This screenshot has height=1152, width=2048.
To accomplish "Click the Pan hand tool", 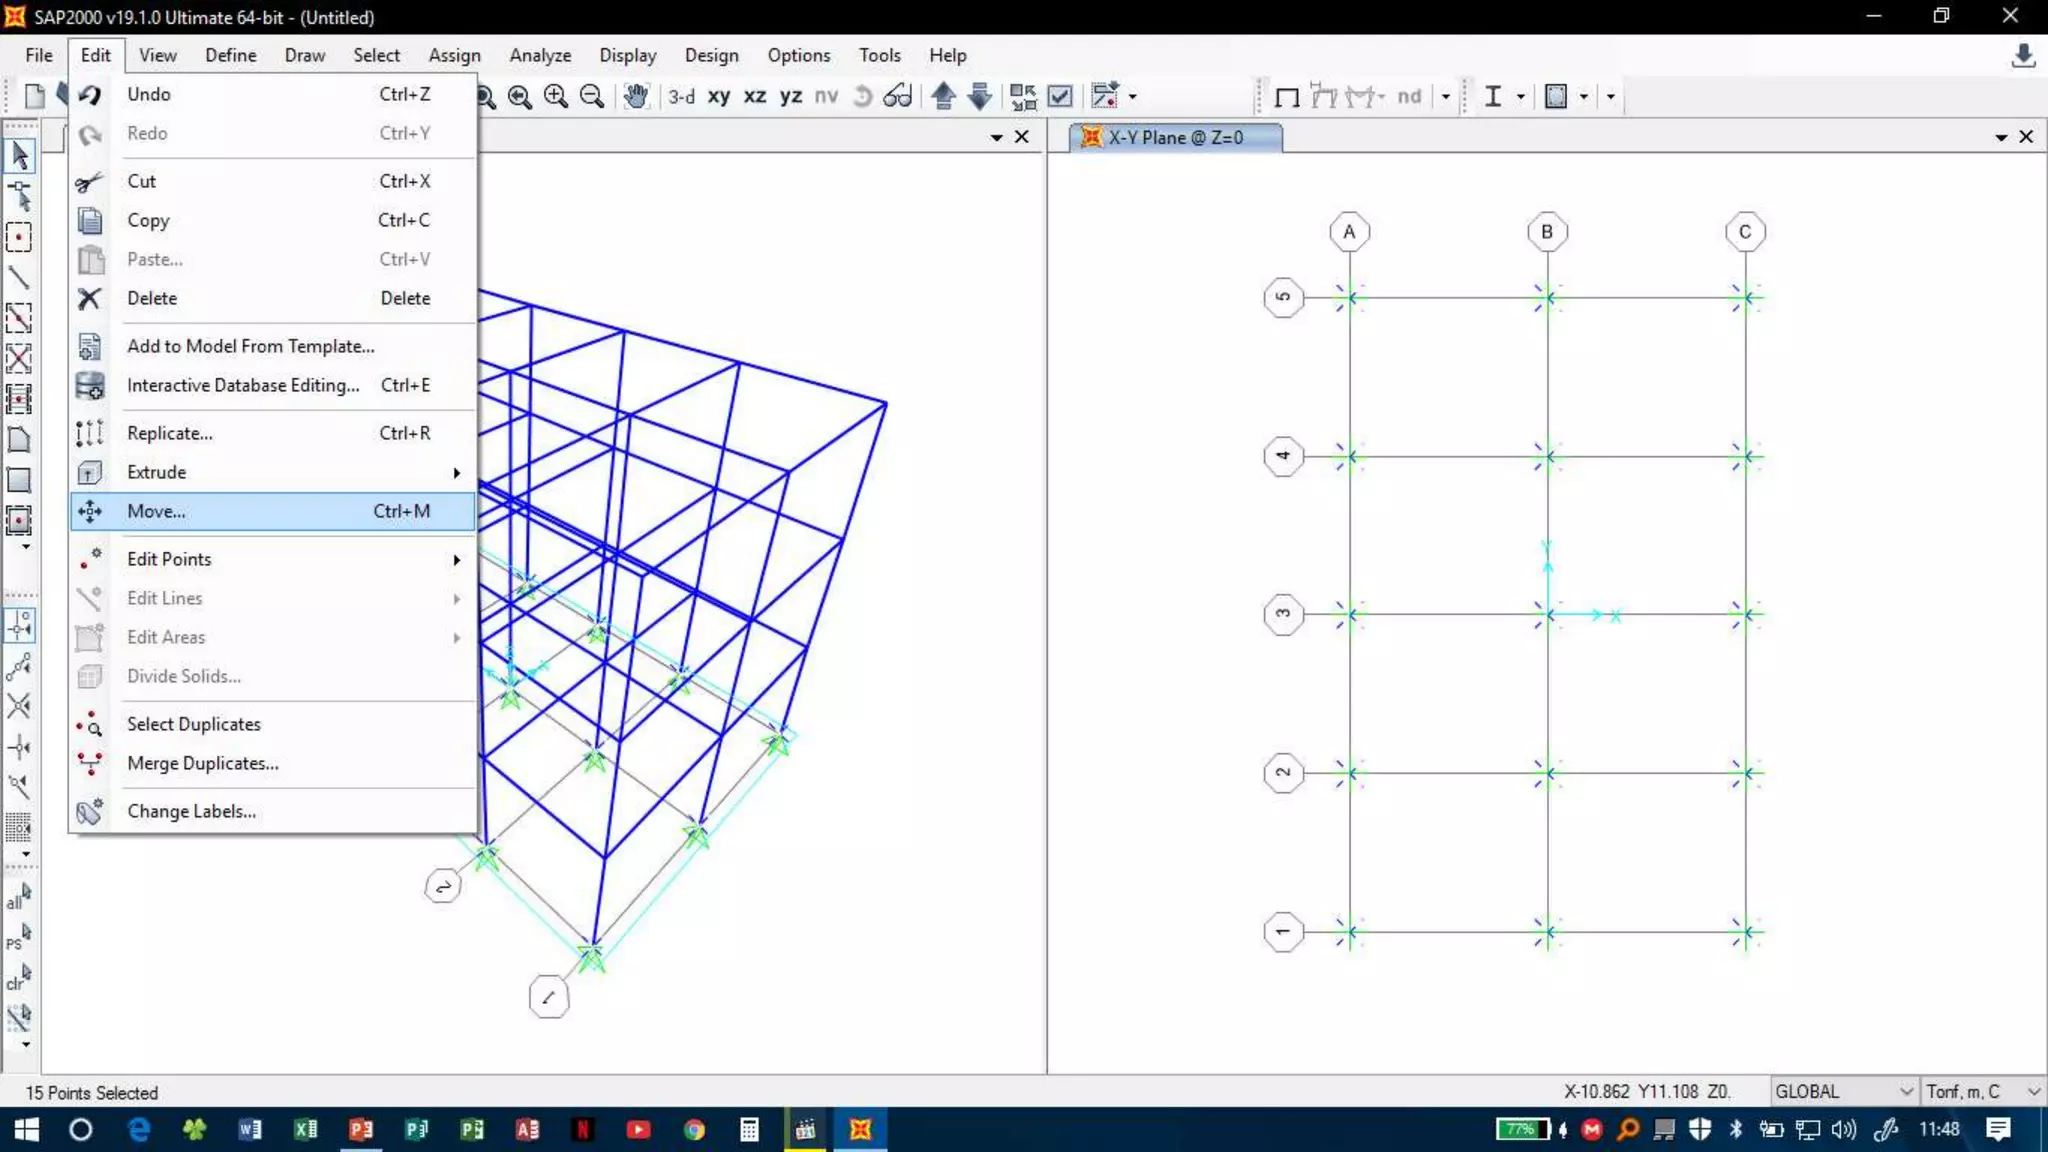I will pyautogui.click(x=636, y=96).
